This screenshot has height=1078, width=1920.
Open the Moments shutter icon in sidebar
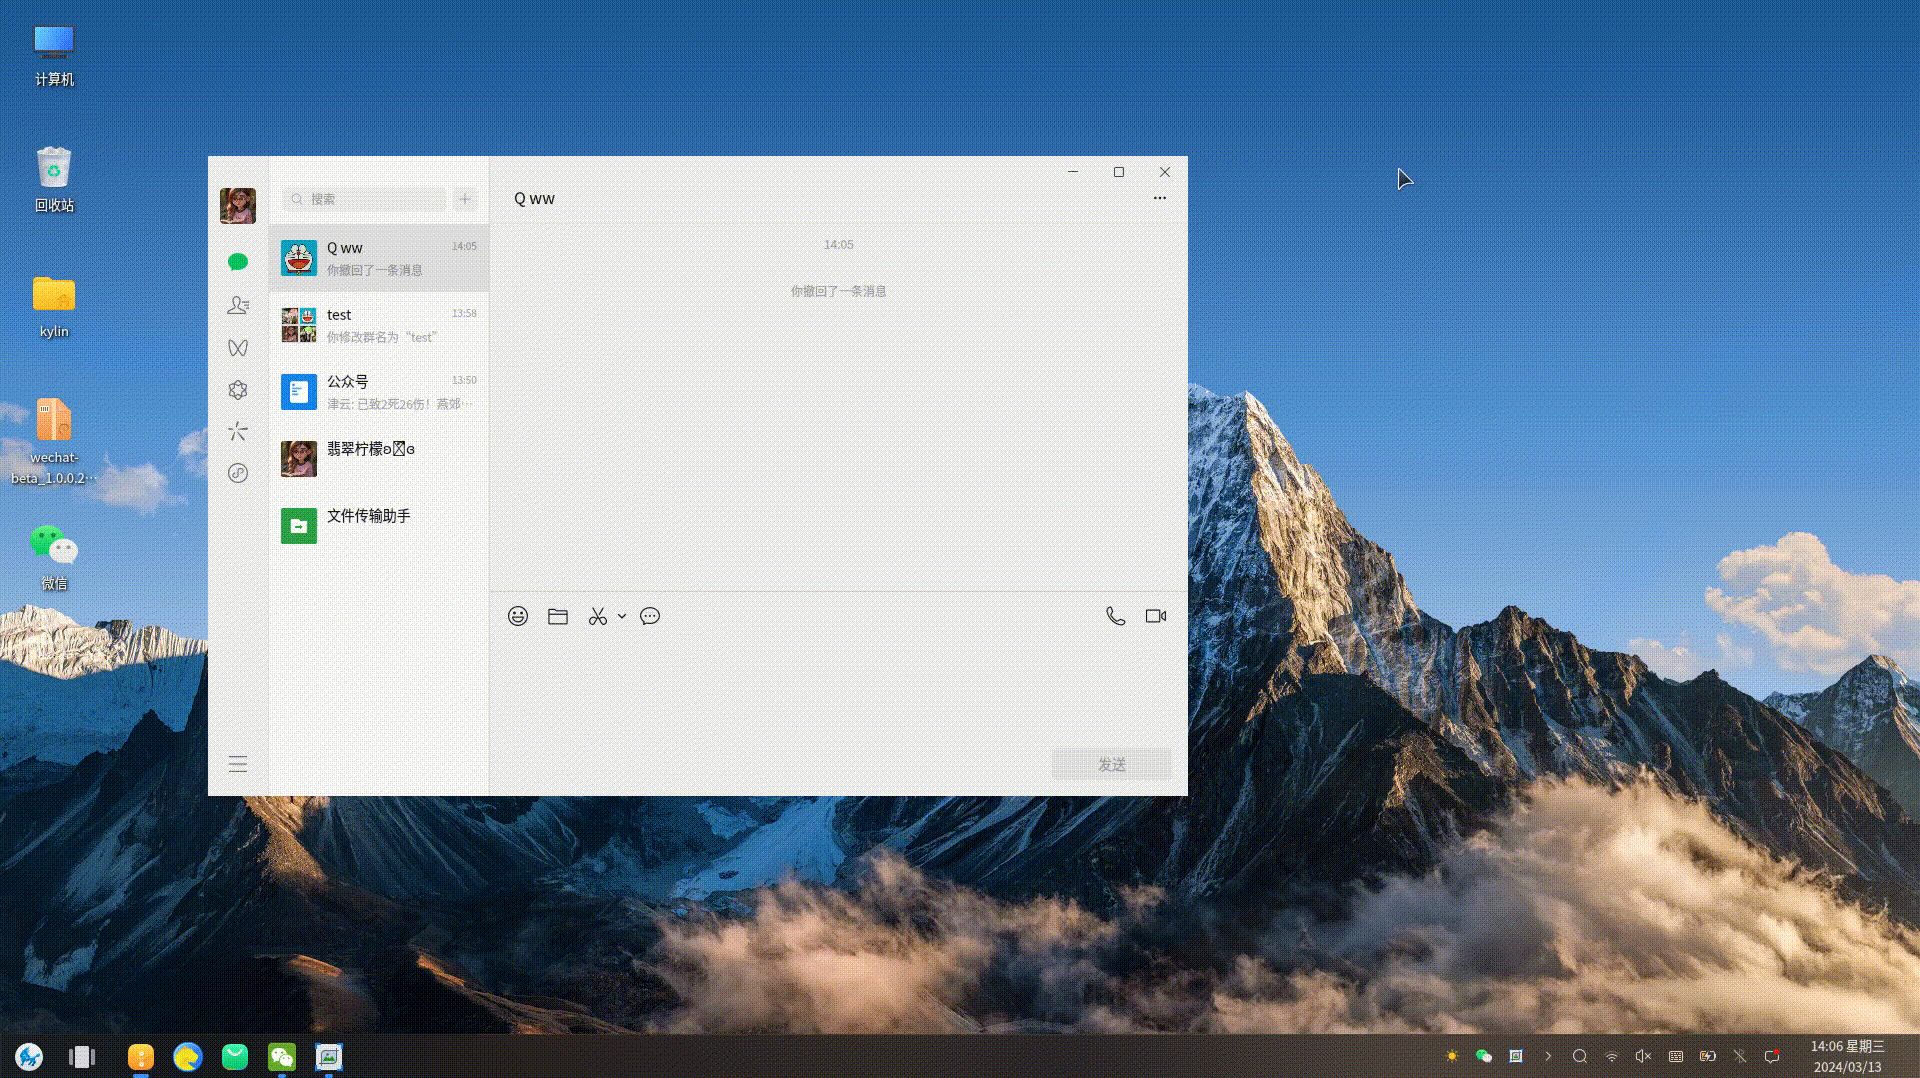point(238,390)
